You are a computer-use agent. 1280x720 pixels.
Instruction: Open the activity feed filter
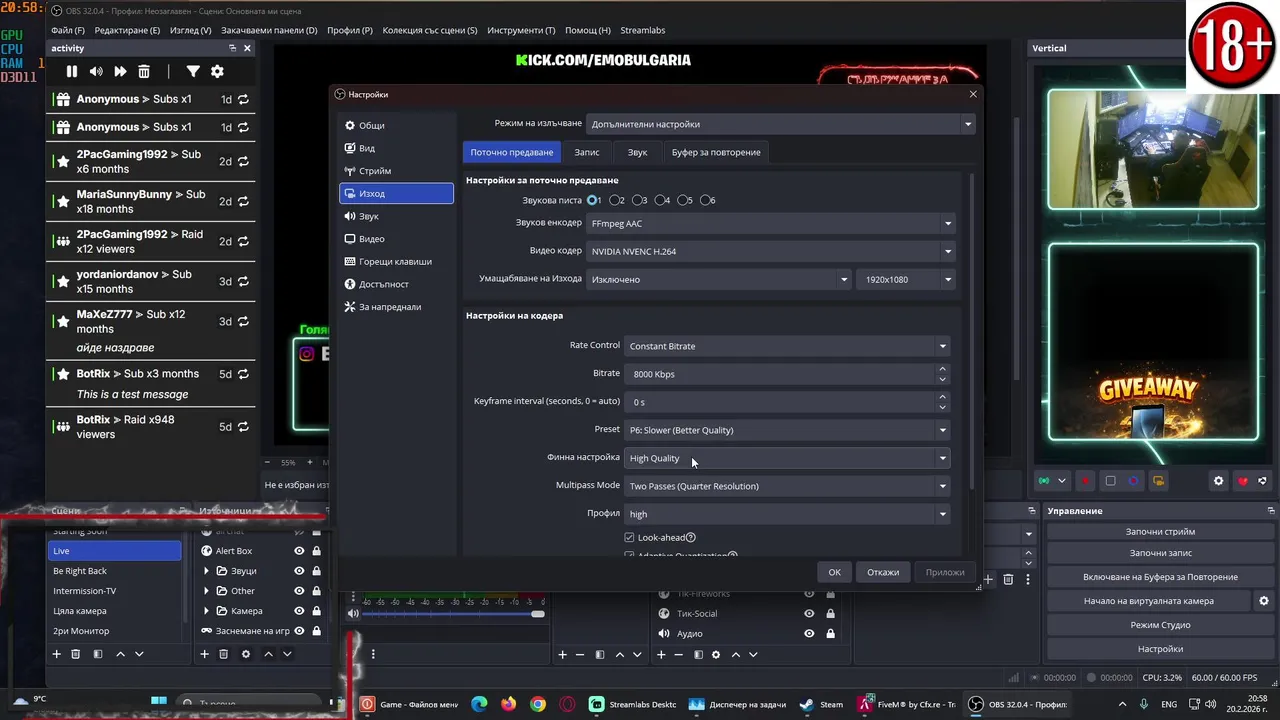click(193, 72)
